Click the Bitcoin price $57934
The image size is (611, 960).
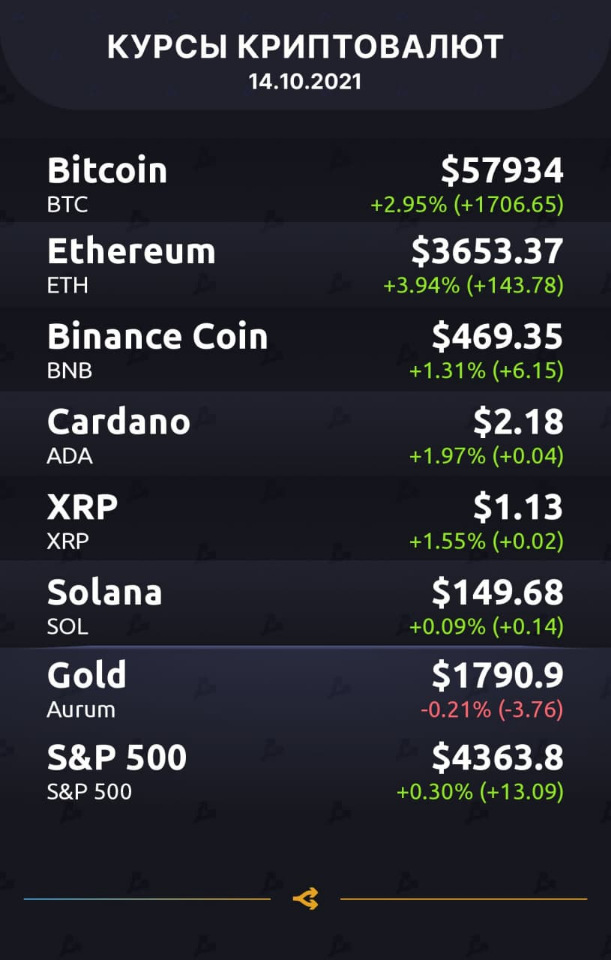(x=502, y=171)
